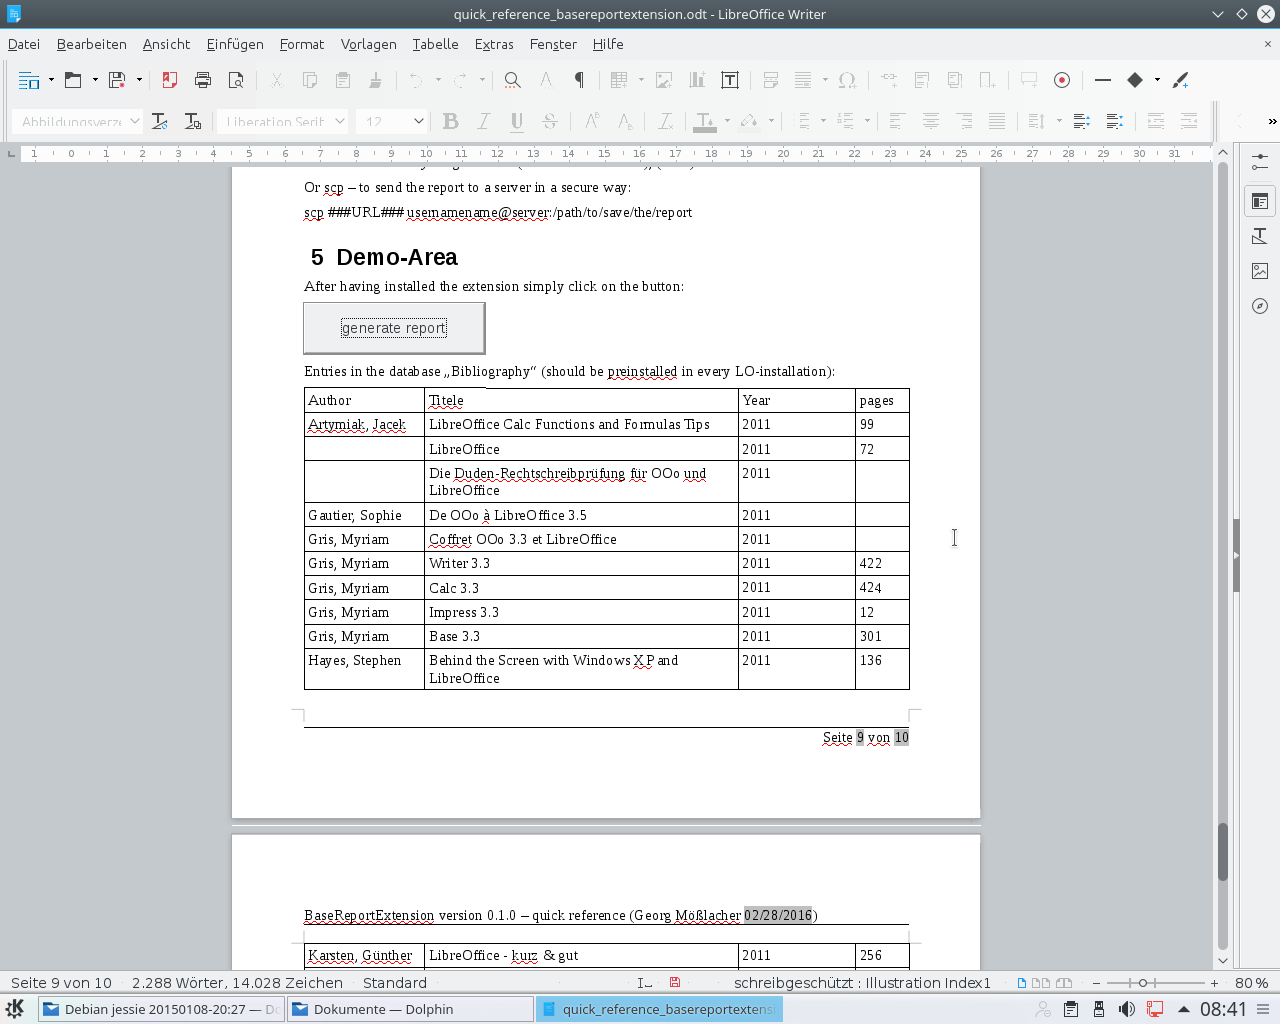Click the Open file folder icon
The image size is (1280, 1024).
tap(73, 80)
